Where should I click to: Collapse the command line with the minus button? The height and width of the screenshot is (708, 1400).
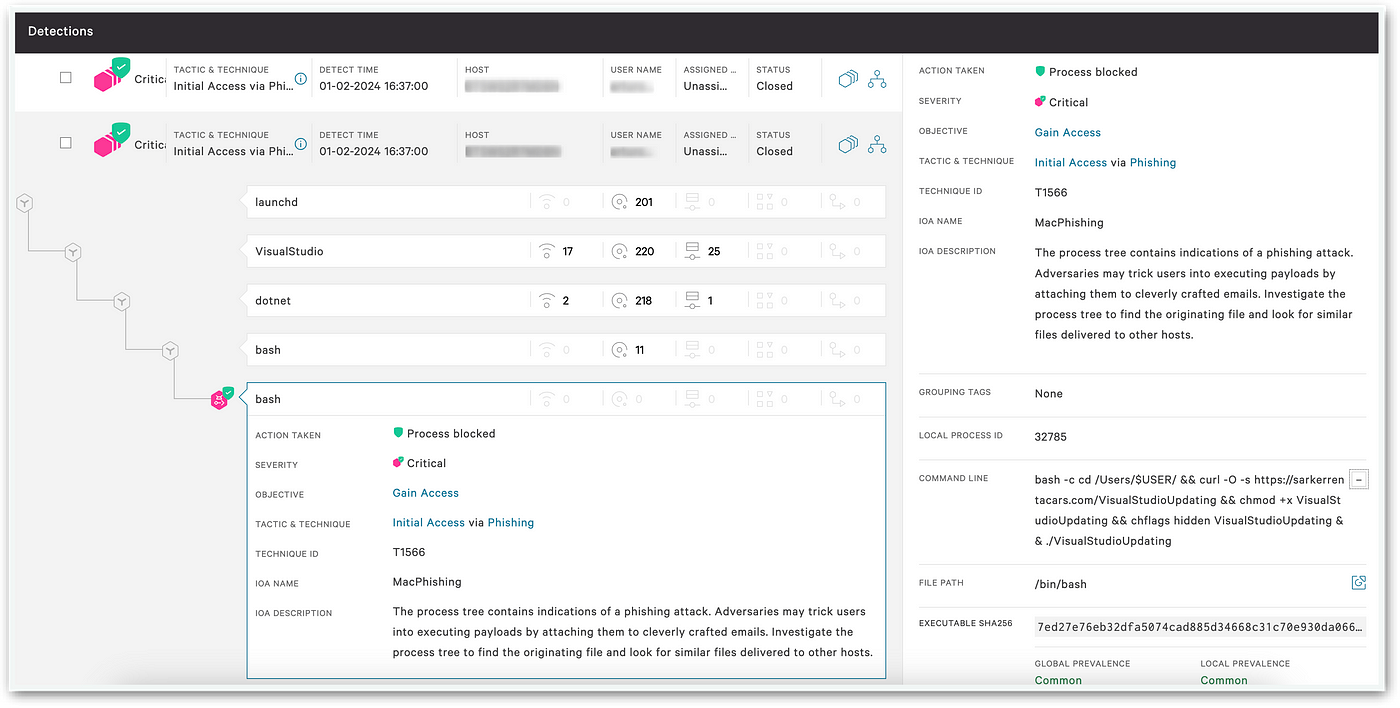(1358, 478)
